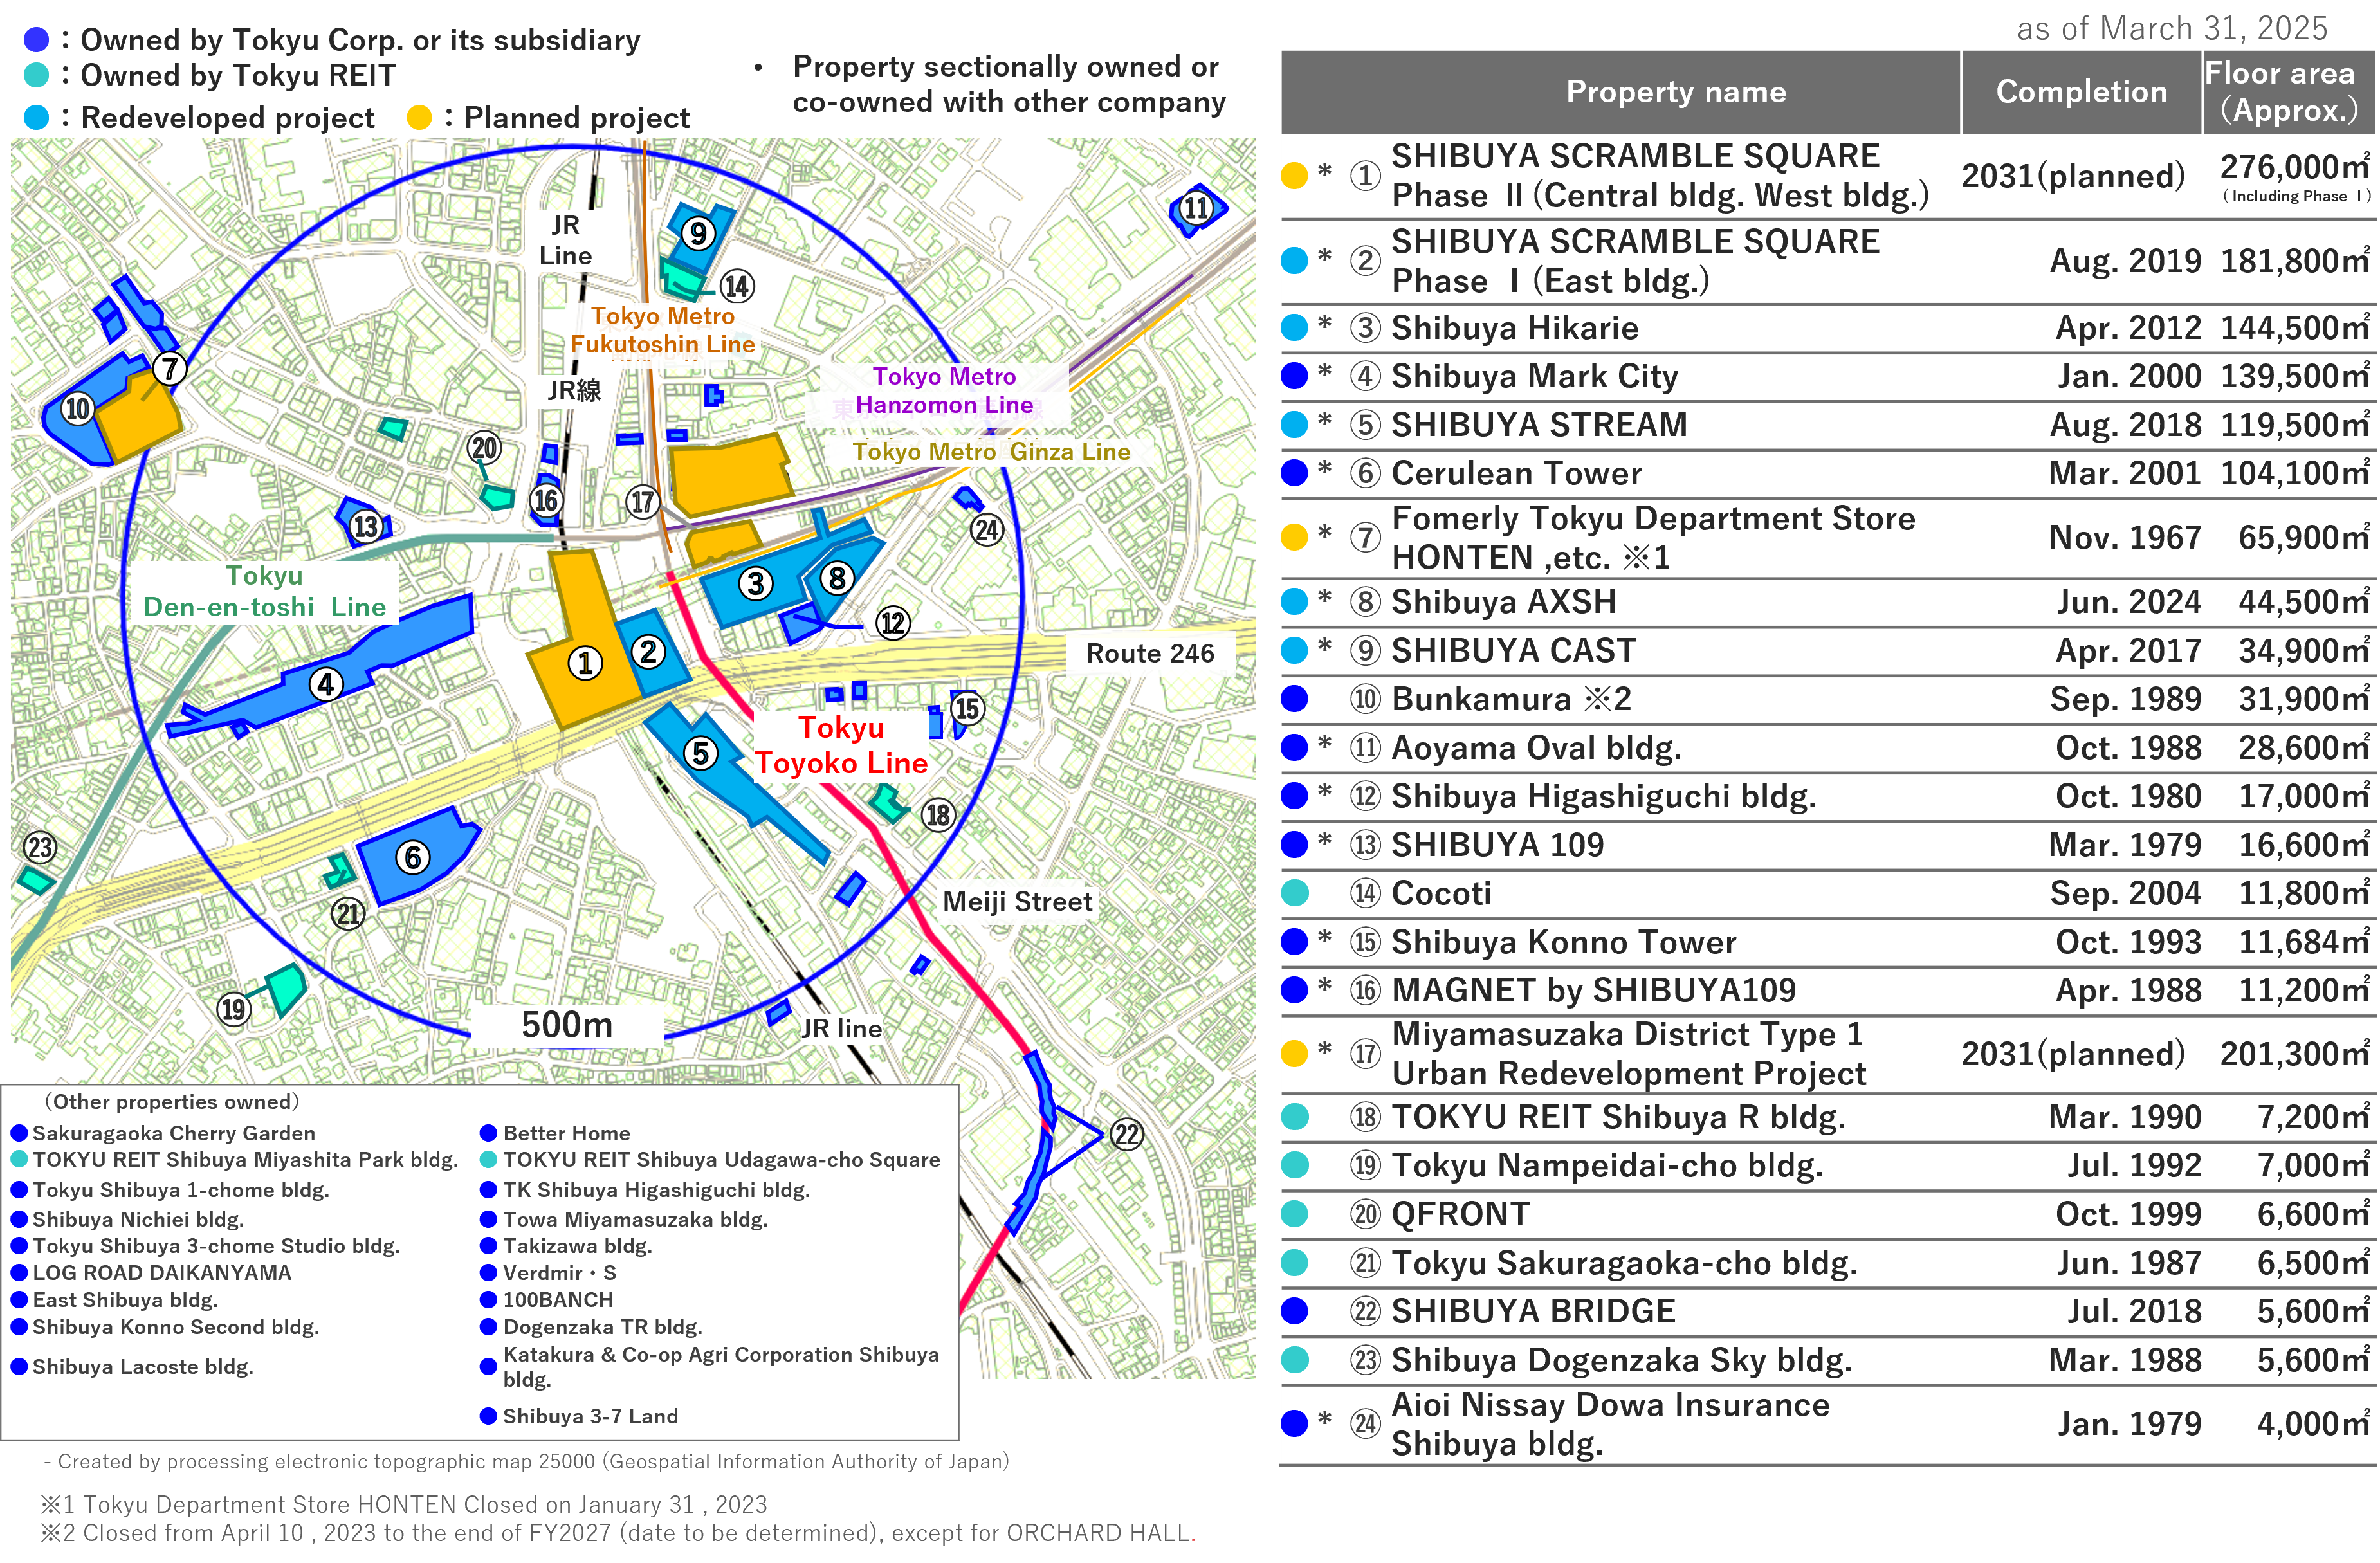This screenshot has width=2380, height=1563.
Task: Click map marker 9 Shibuya Cast
Action: (698, 233)
